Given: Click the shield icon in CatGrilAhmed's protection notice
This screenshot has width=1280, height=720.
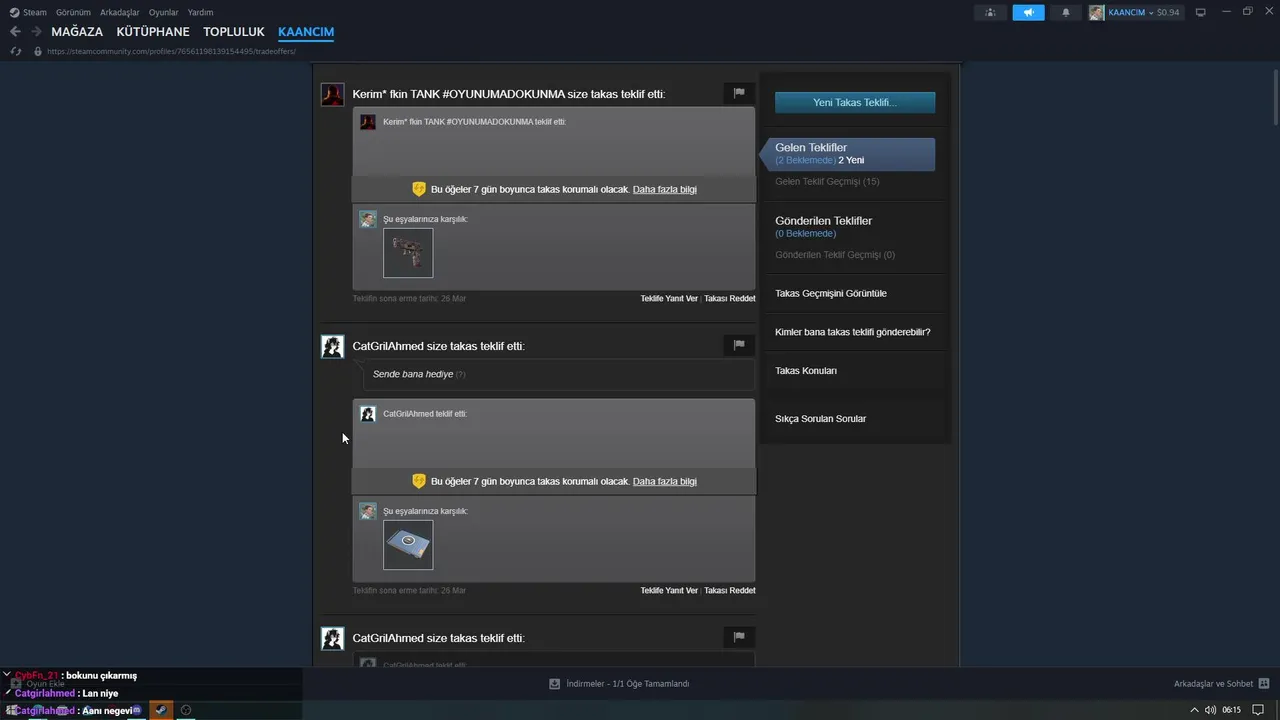Looking at the screenshot, I should 419,481.
